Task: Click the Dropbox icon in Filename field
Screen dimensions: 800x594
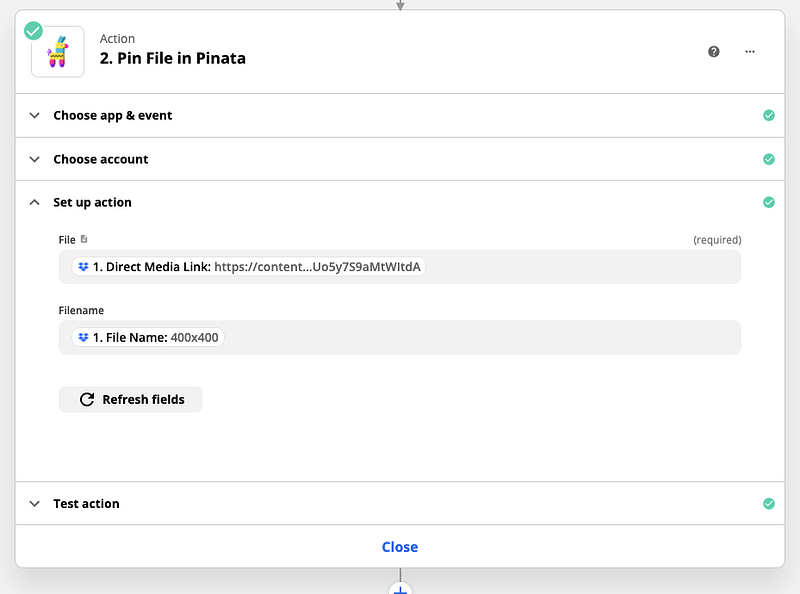Action: pyautogui.click(x=83, y=337)
